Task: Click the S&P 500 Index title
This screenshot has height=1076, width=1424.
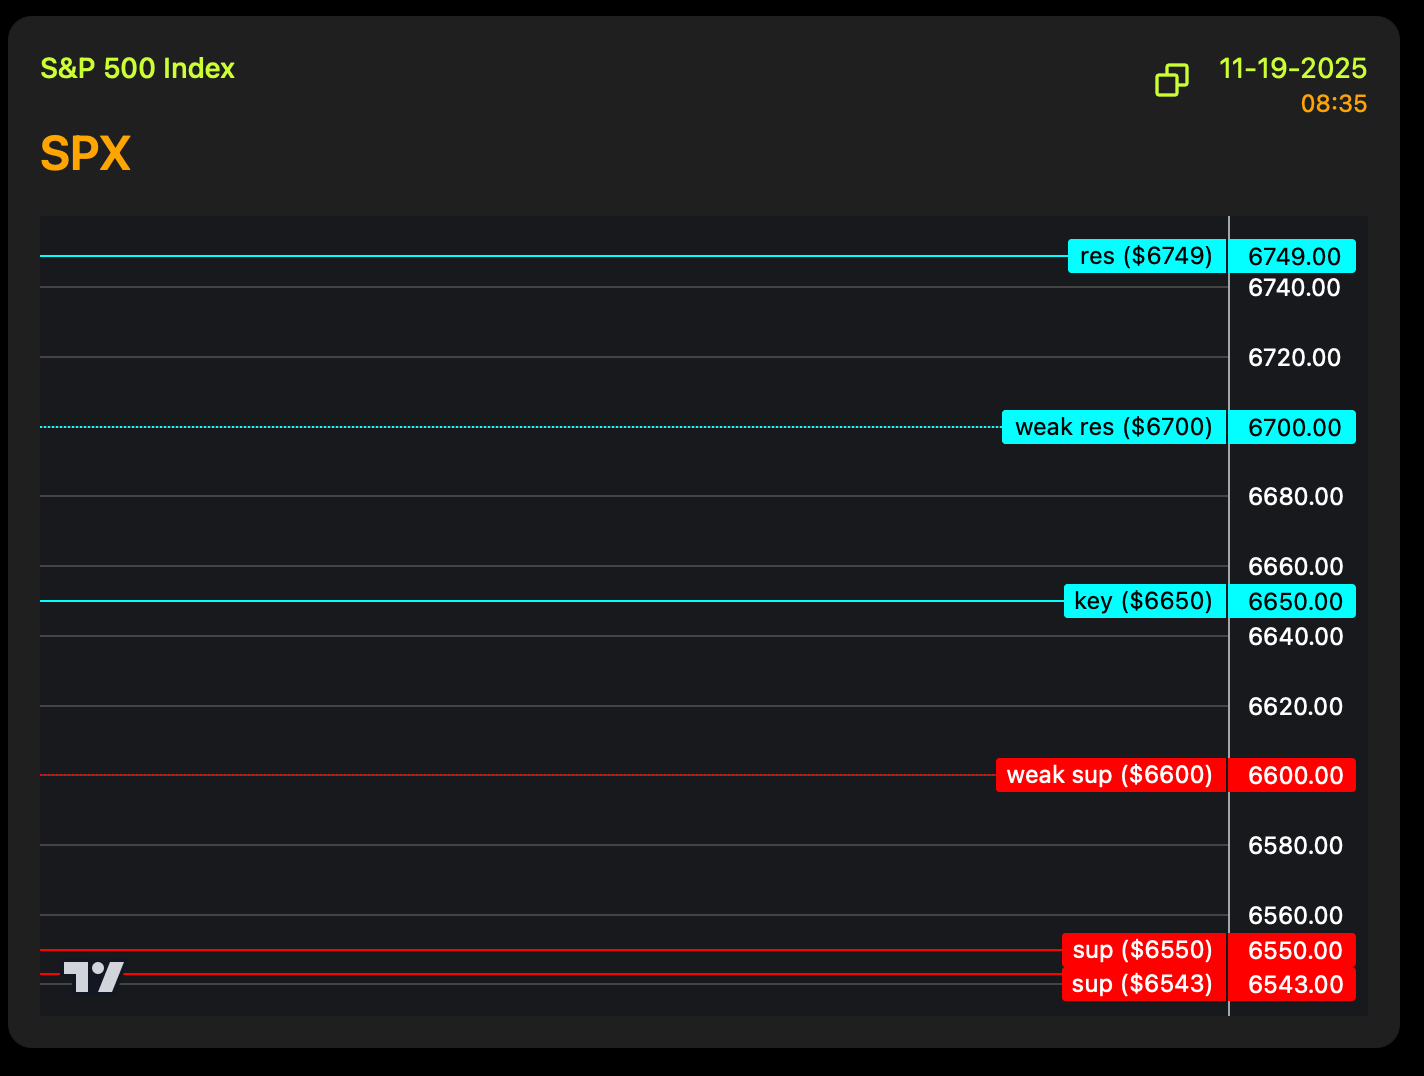Action: pos(137,69)
